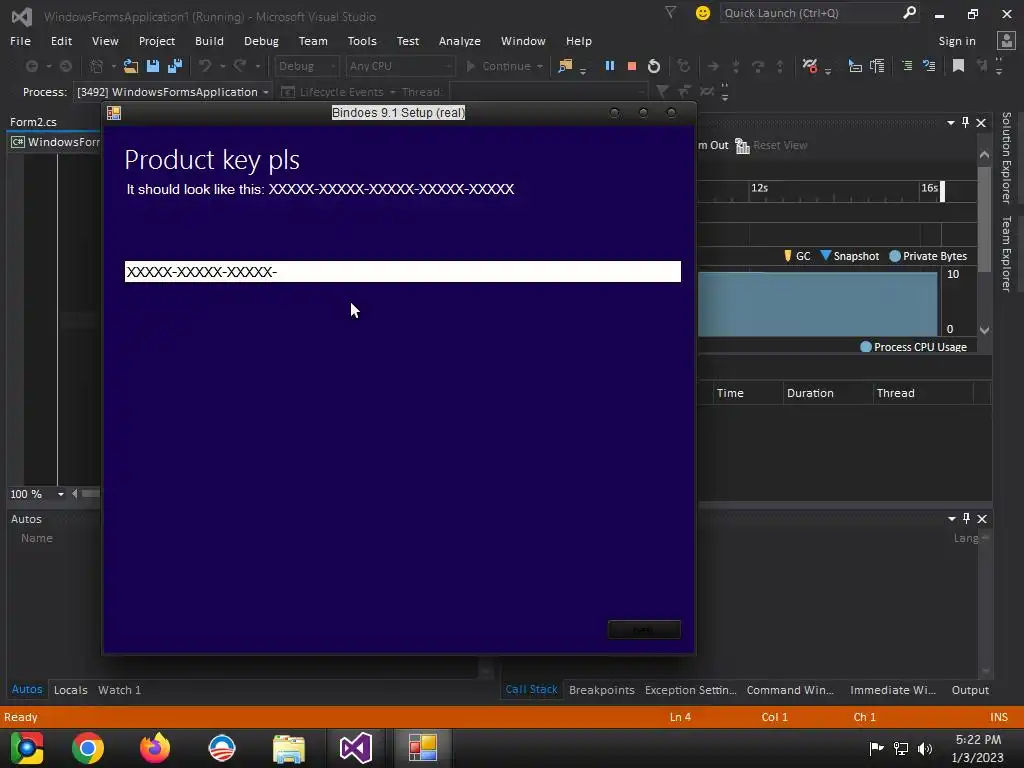Image resolution: width=1024 pixels, height=768 pixels.
Task: Click the 16s timeline position marker
Action: 942,191
